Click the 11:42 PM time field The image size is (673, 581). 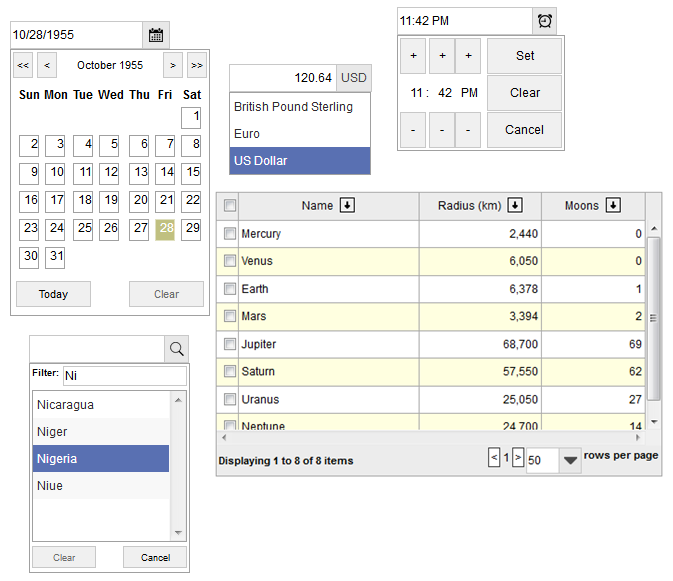[465, 21]
